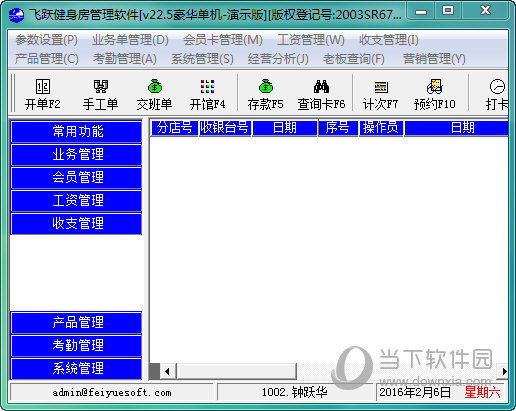Click the last 日期 column header
The height and width of the screenshot is (411, 516).
(x=456, y=128)
